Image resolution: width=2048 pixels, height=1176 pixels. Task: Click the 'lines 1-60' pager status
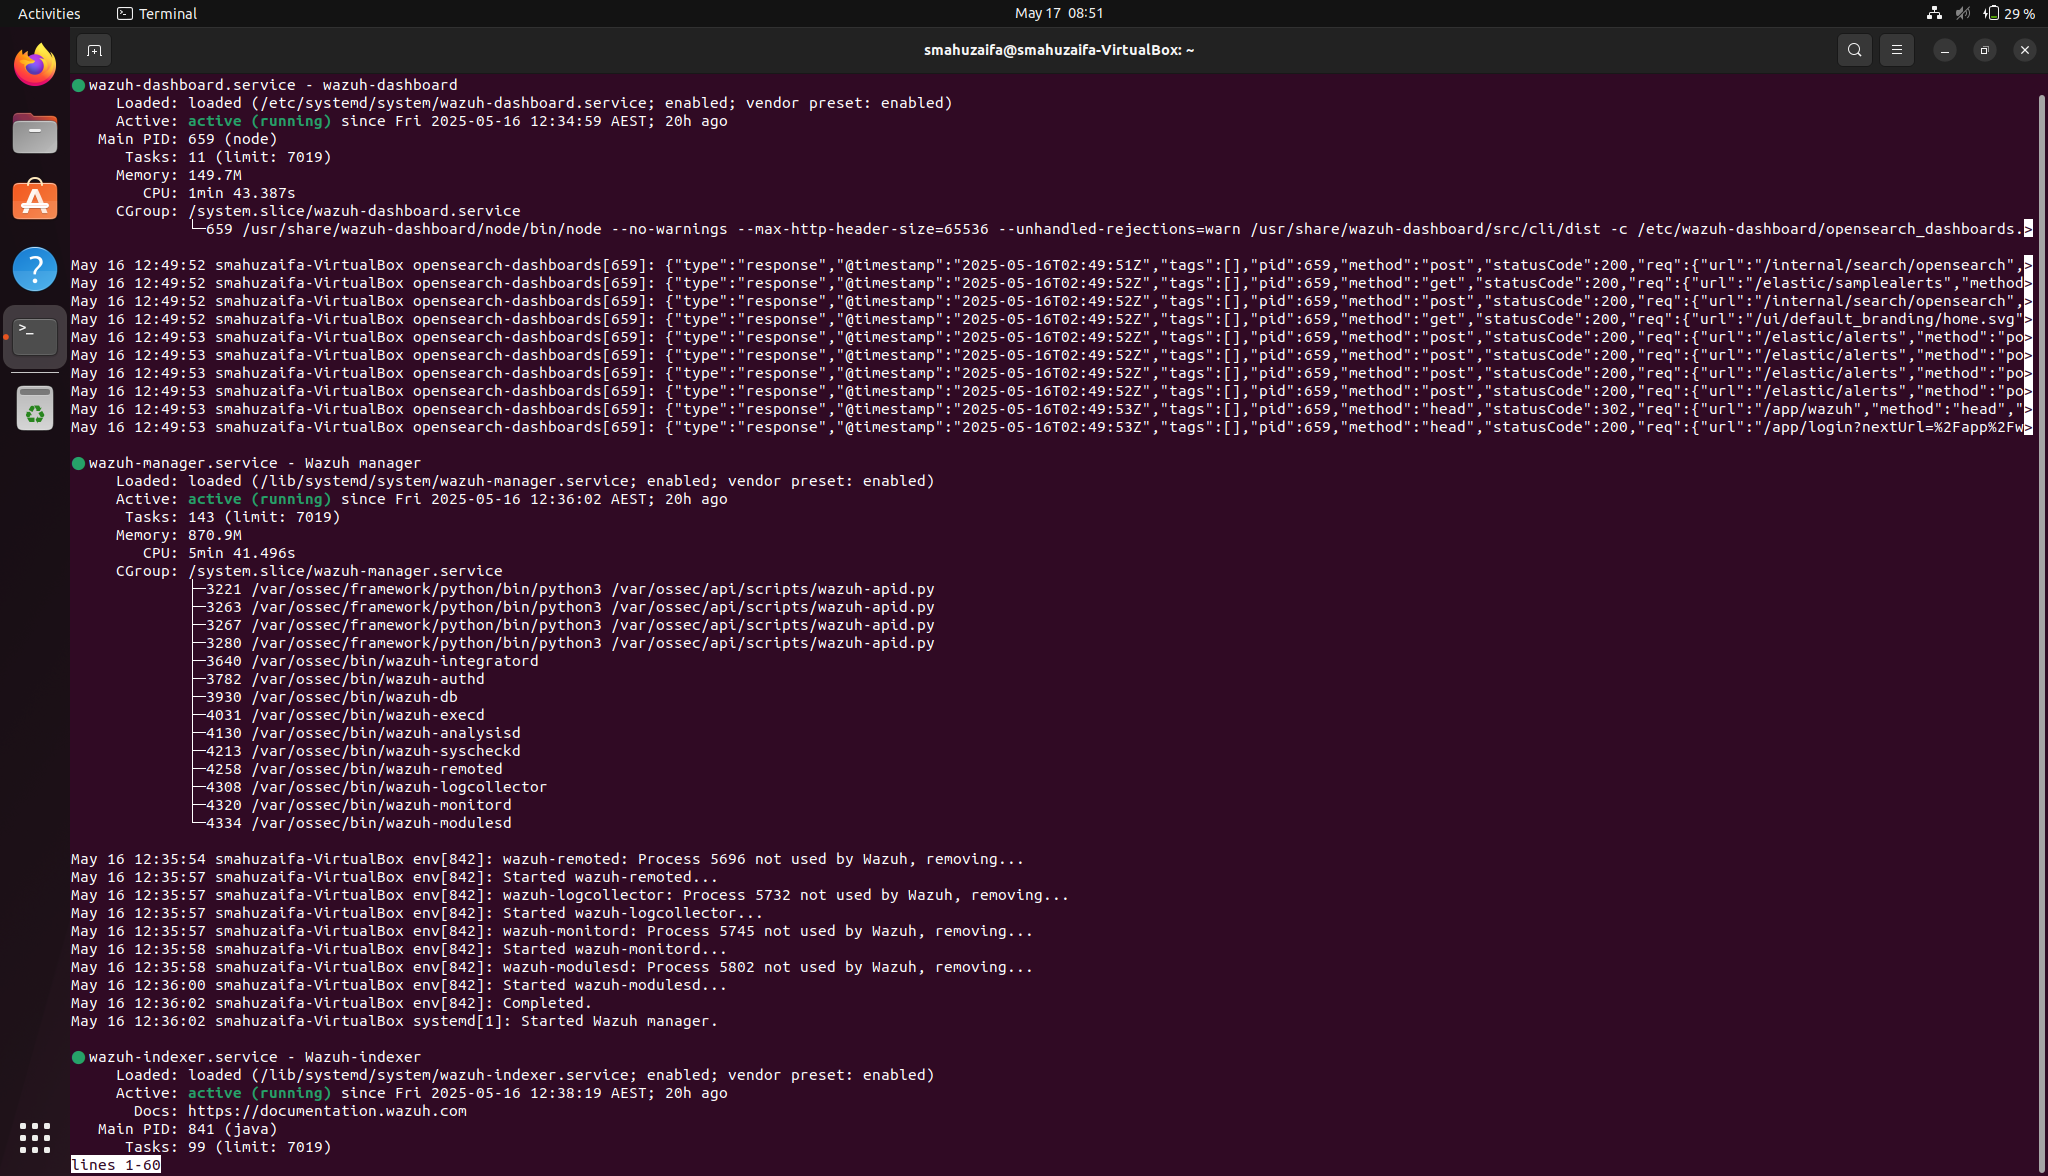[x=116, y=1165]
